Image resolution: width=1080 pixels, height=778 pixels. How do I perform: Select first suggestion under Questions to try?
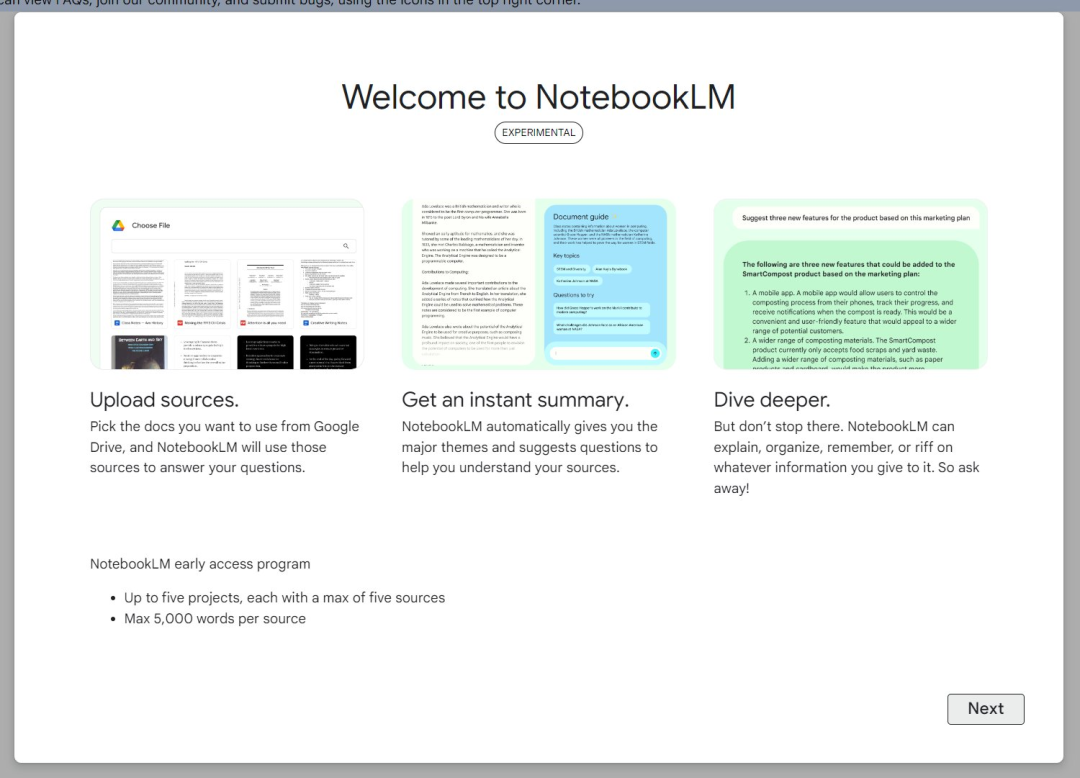[x=600, y=309]
